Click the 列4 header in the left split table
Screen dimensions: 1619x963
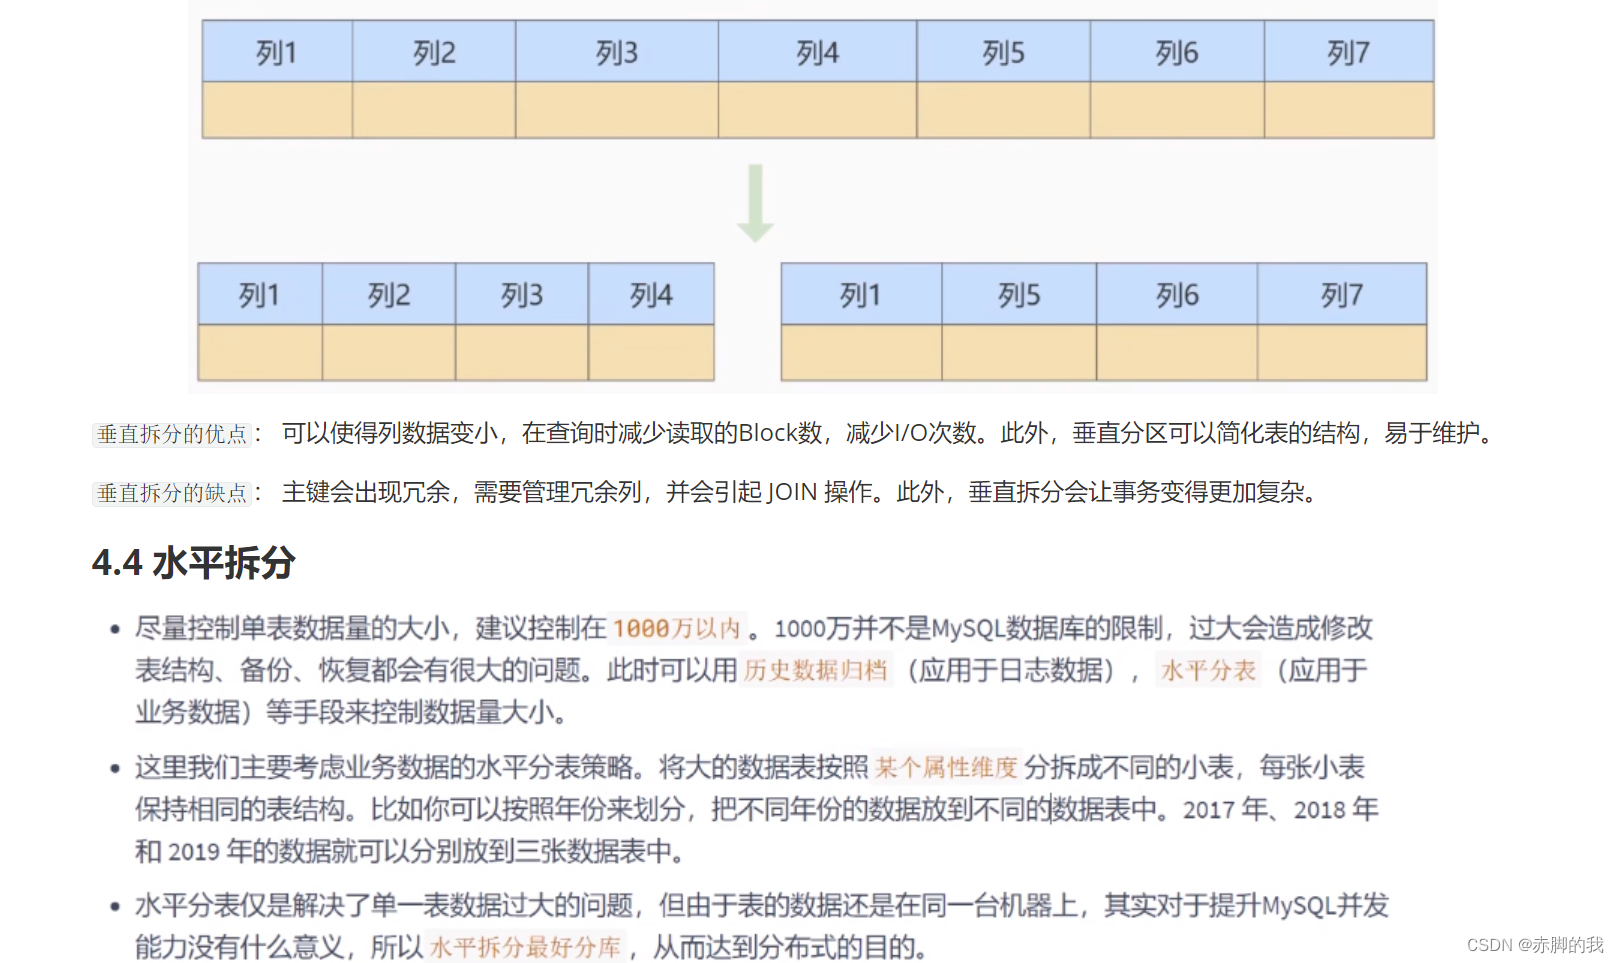pos(651,293)
